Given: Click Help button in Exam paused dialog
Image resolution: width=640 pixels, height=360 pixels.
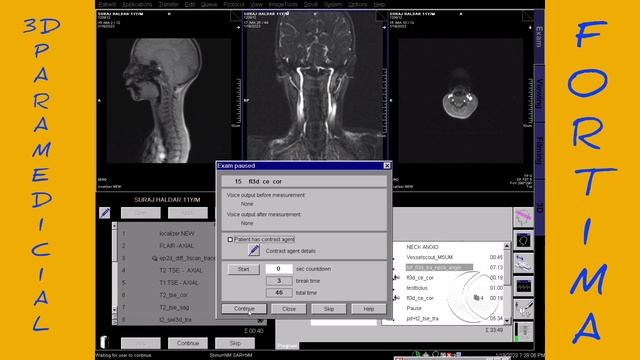Looking at the screenshot, I should 369,309.
